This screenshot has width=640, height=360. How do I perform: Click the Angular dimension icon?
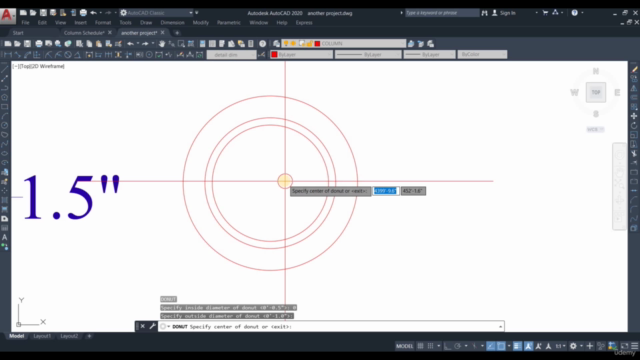click(78, 55)
